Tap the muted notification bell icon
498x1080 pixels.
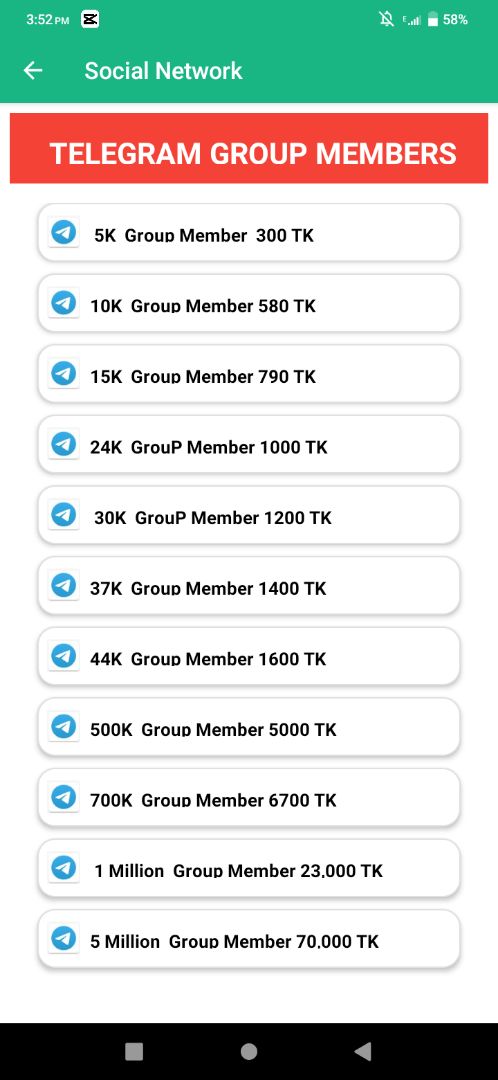386,19
